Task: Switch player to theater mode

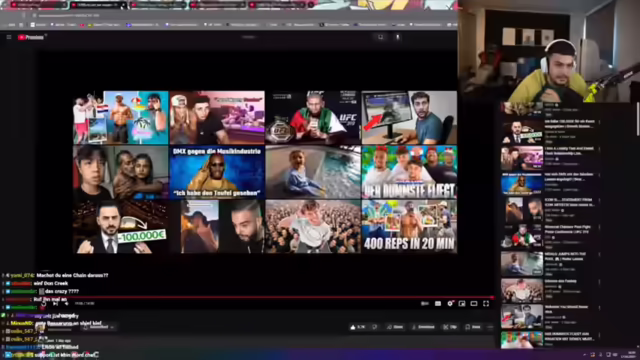Action: [x=474, y=303]
